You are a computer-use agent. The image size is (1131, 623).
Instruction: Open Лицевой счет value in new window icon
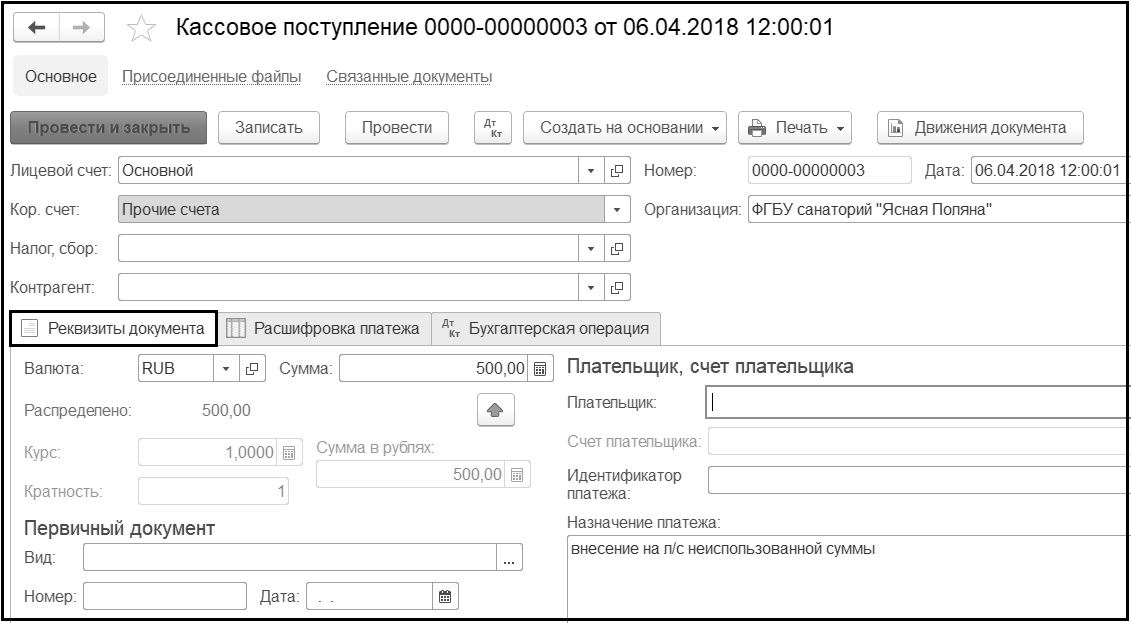pyautogui.click(x=617, y=171)
